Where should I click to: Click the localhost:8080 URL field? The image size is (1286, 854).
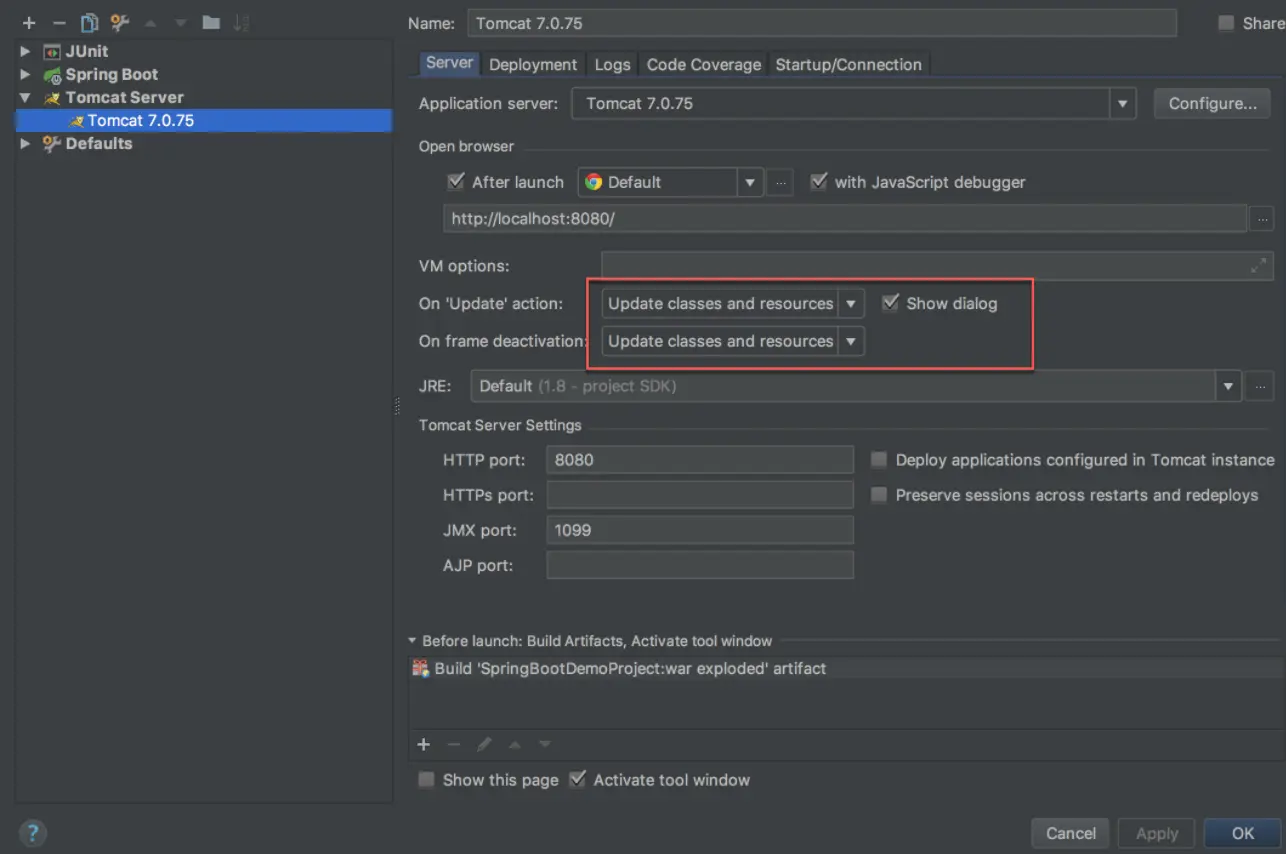pyautogui.click(x=845, y=218)
